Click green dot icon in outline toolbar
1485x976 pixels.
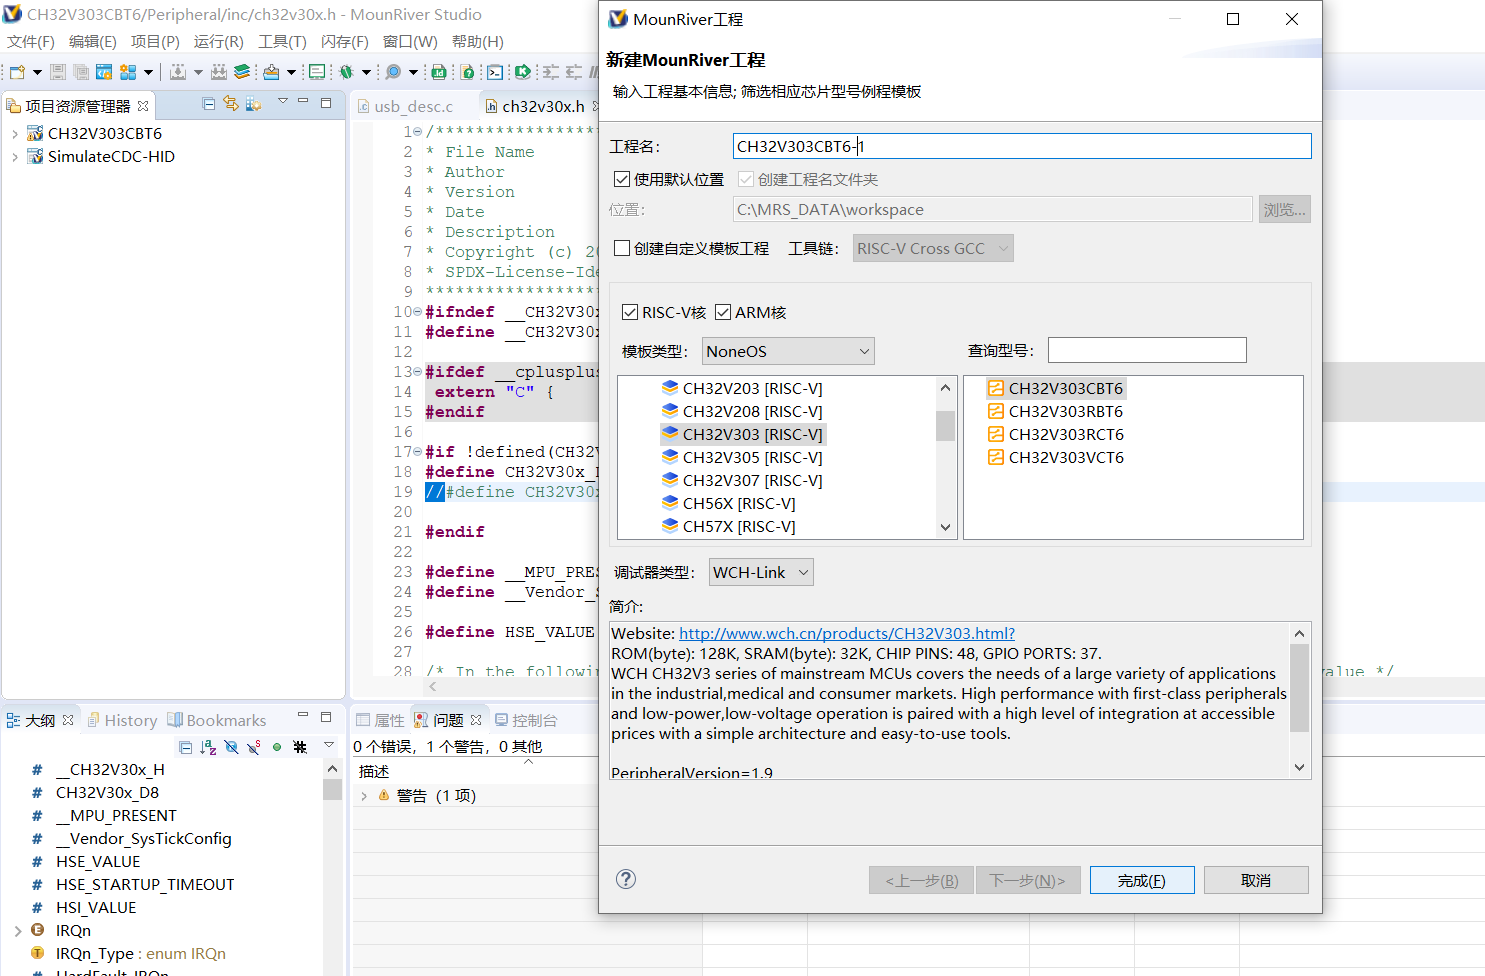(x=277, y=747)
